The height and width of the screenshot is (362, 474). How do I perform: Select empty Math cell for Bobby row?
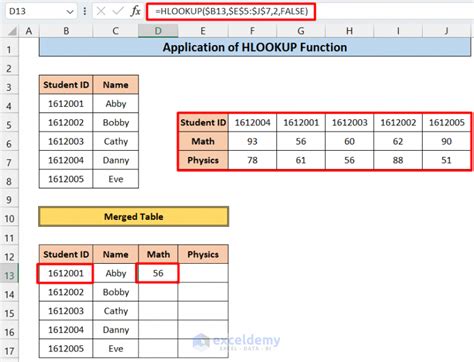[x=158, y=292]
